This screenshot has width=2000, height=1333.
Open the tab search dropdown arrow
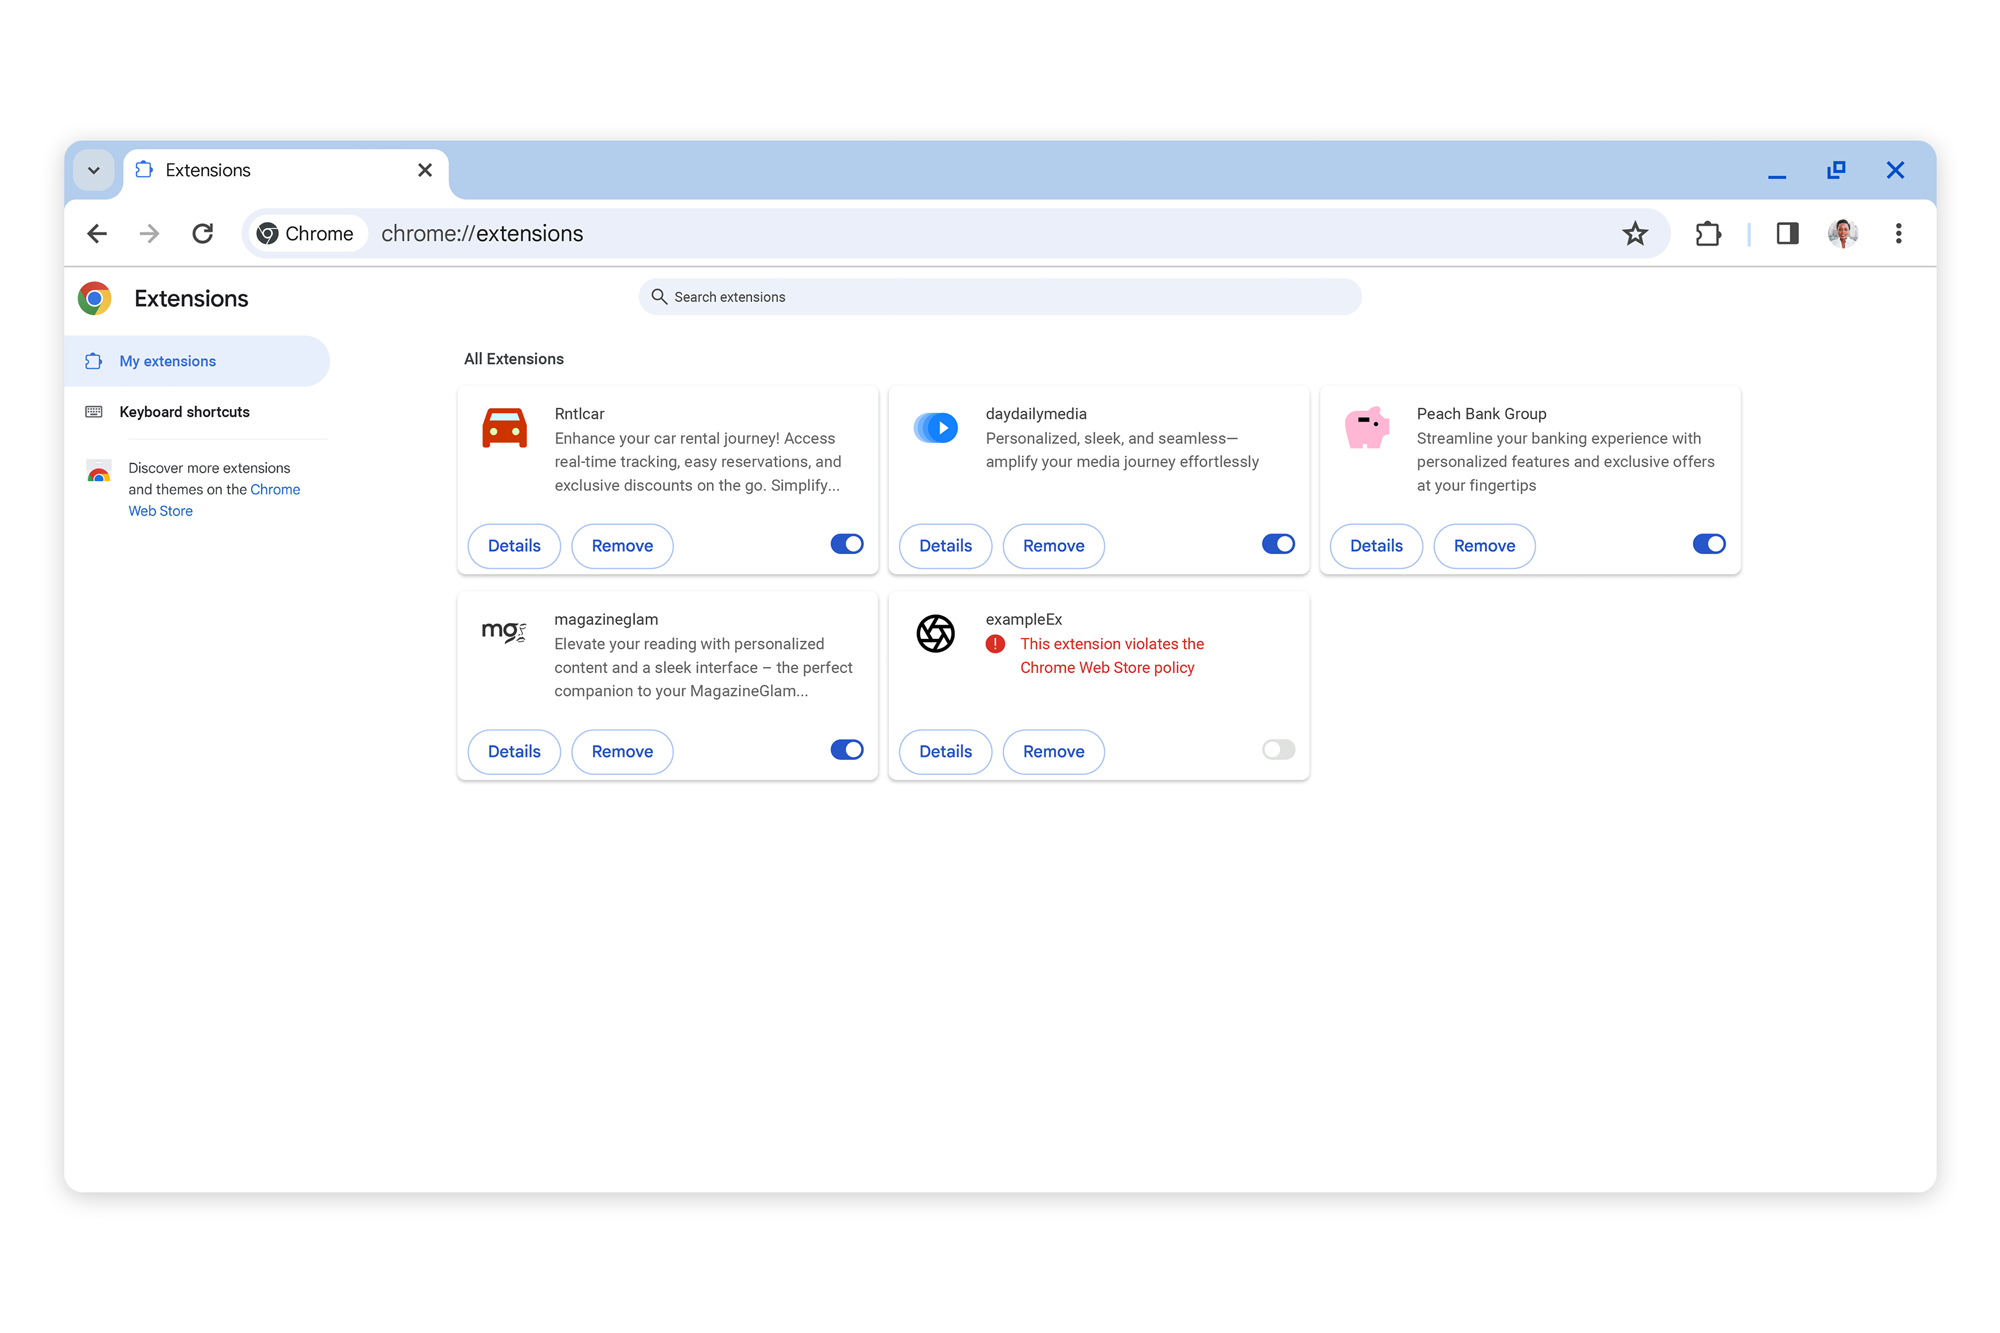(x=94, y=170)
